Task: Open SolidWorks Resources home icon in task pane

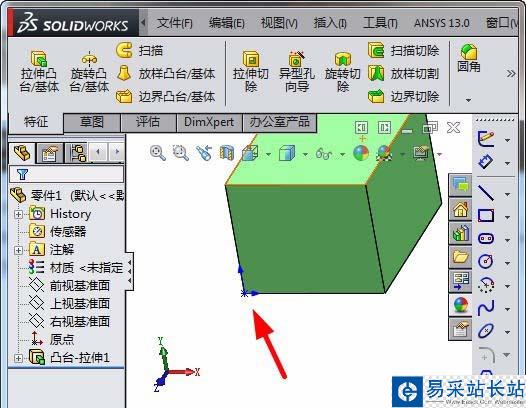Action: click(461, 209)
